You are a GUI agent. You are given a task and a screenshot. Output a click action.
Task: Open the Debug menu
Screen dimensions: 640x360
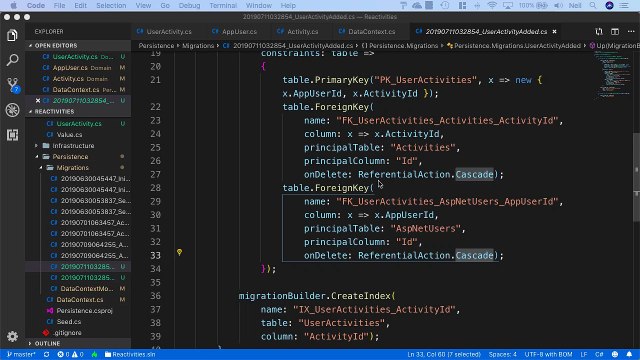(x=189, y=5)
